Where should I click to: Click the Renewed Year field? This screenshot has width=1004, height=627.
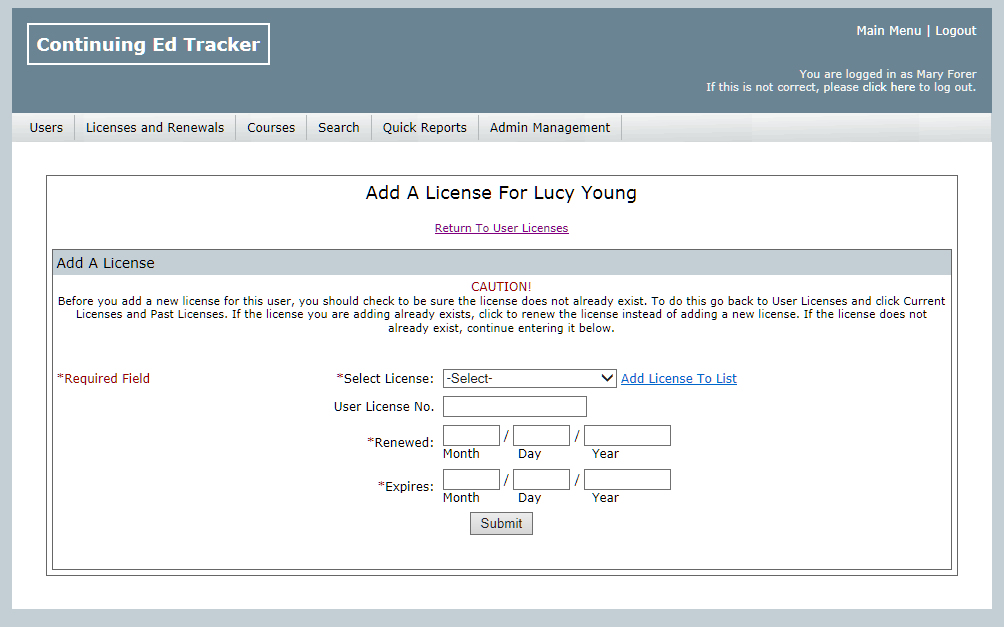[627, 436]
